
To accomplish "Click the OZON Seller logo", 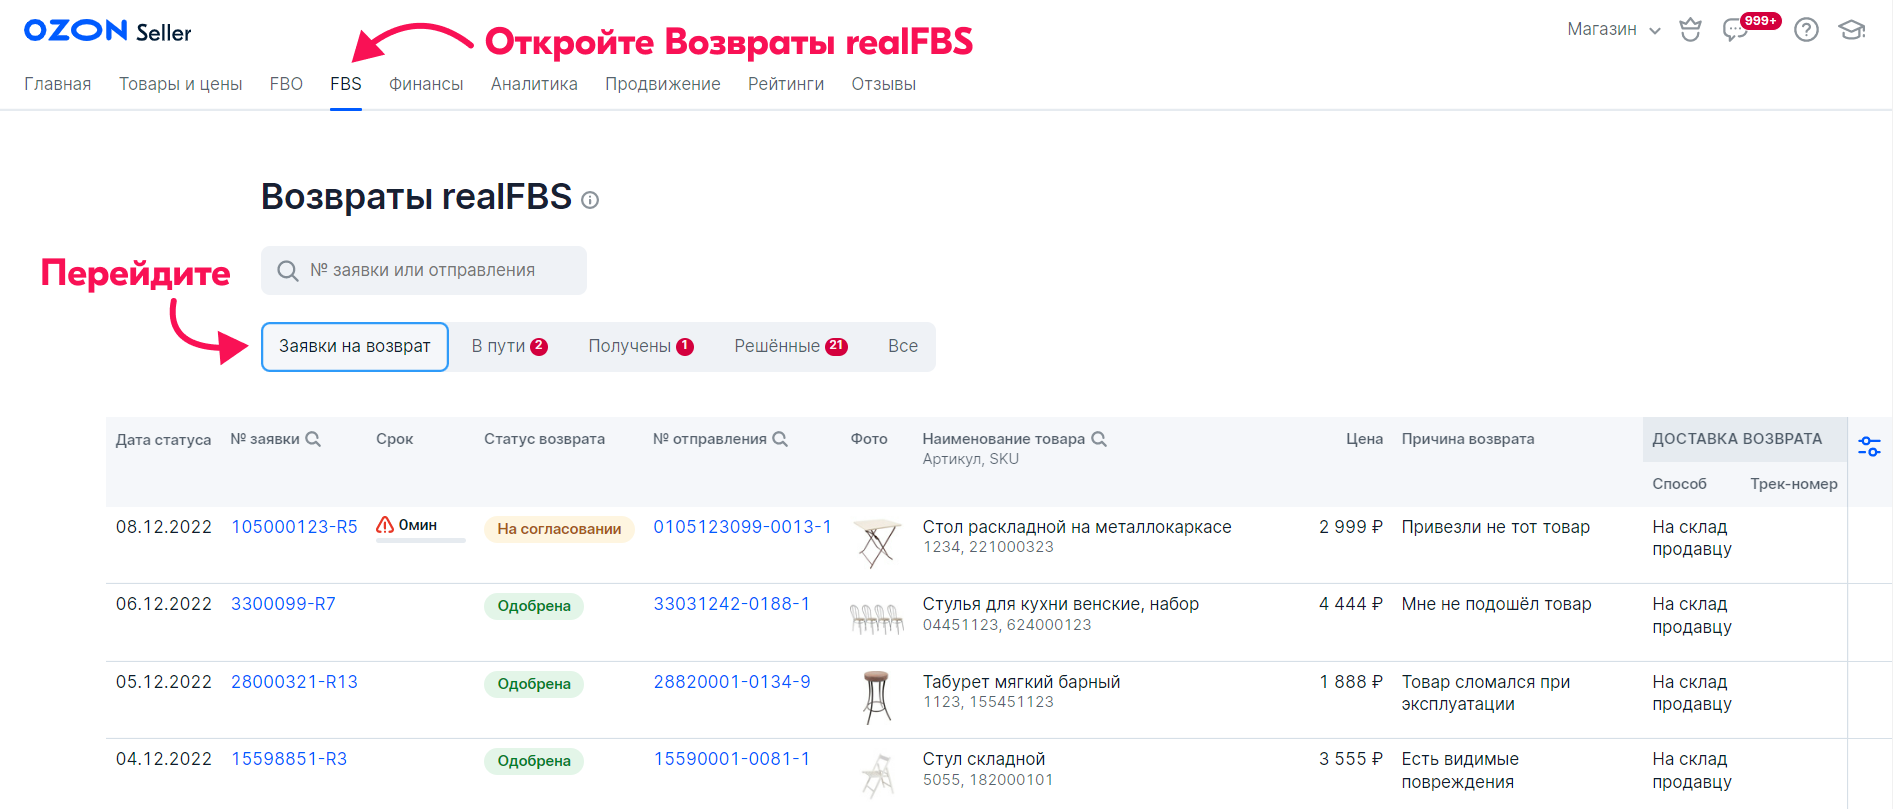I will [108, 31].
